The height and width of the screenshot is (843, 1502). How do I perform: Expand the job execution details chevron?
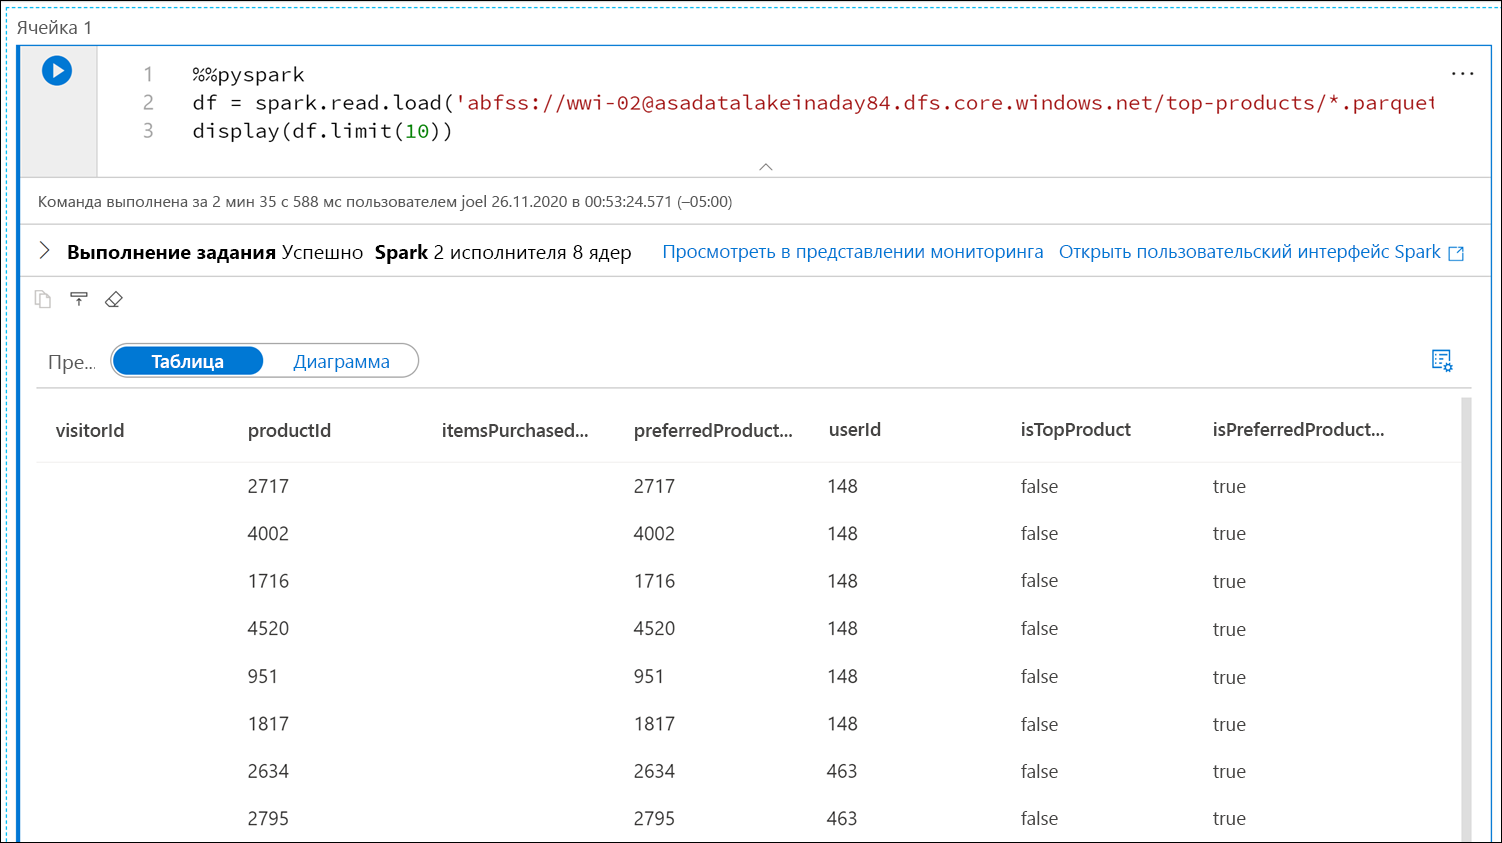pyautogui.click(x=44, y=251)
